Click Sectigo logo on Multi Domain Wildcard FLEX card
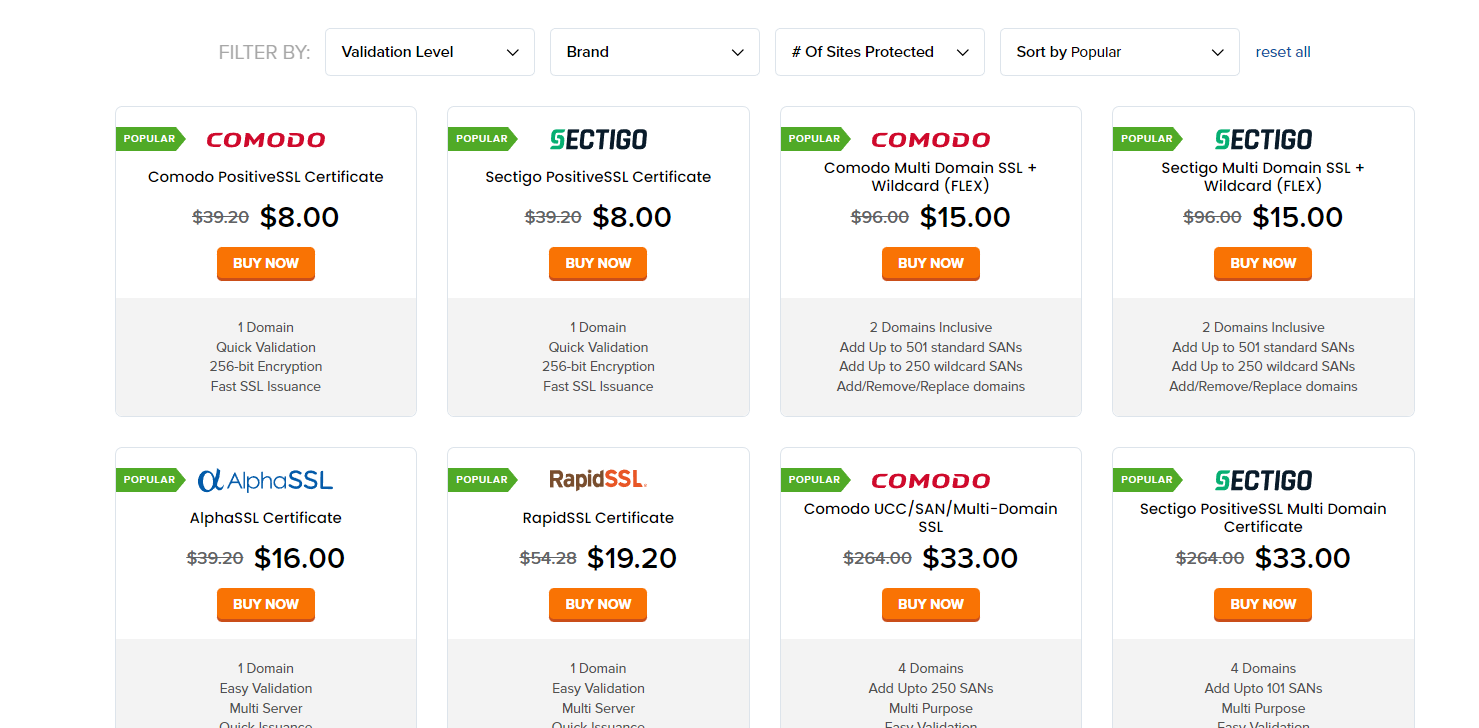The image size is (1479, 728). coord(1263,140)
